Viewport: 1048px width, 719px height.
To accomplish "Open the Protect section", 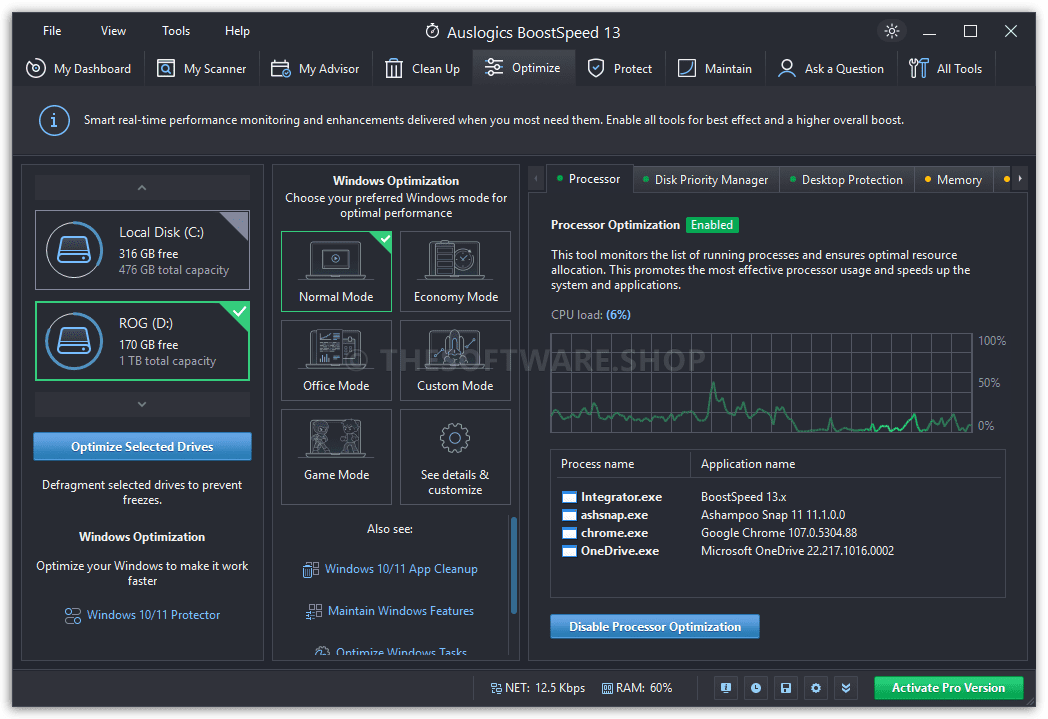I will tap(620, 68).
